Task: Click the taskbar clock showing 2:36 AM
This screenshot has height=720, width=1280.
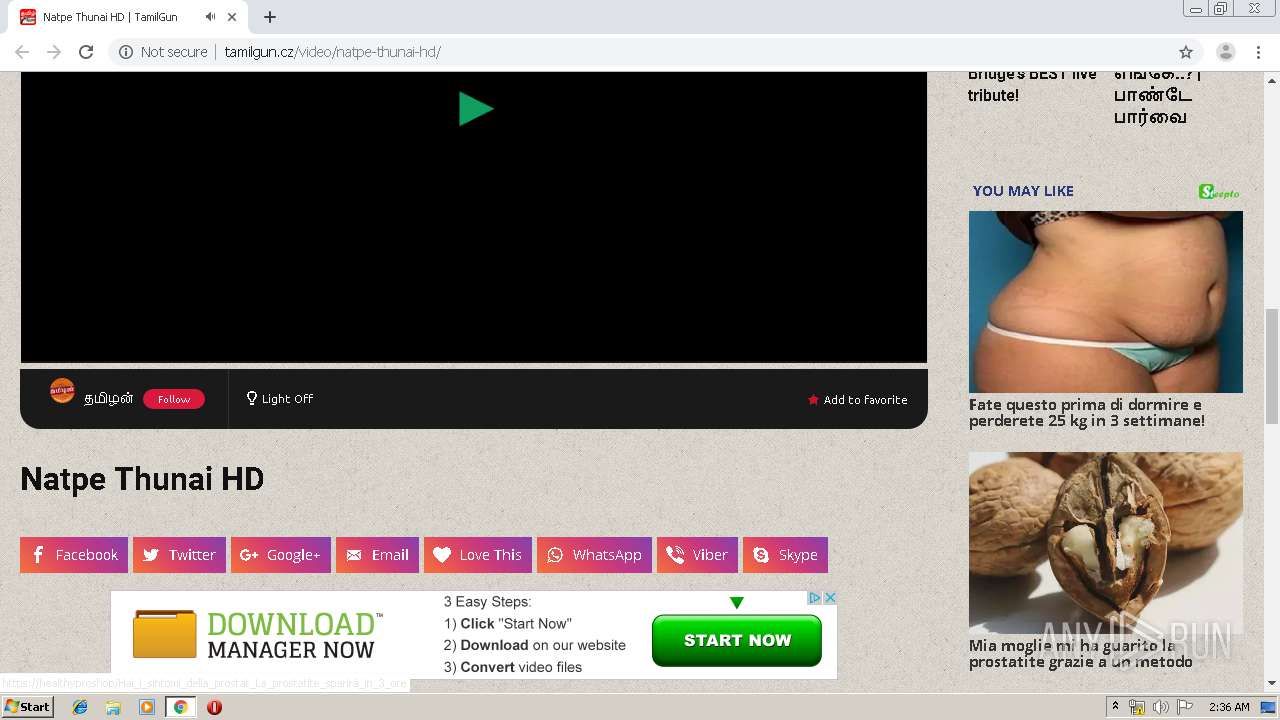Action: pyautogui.click(x=1229, y=707)
